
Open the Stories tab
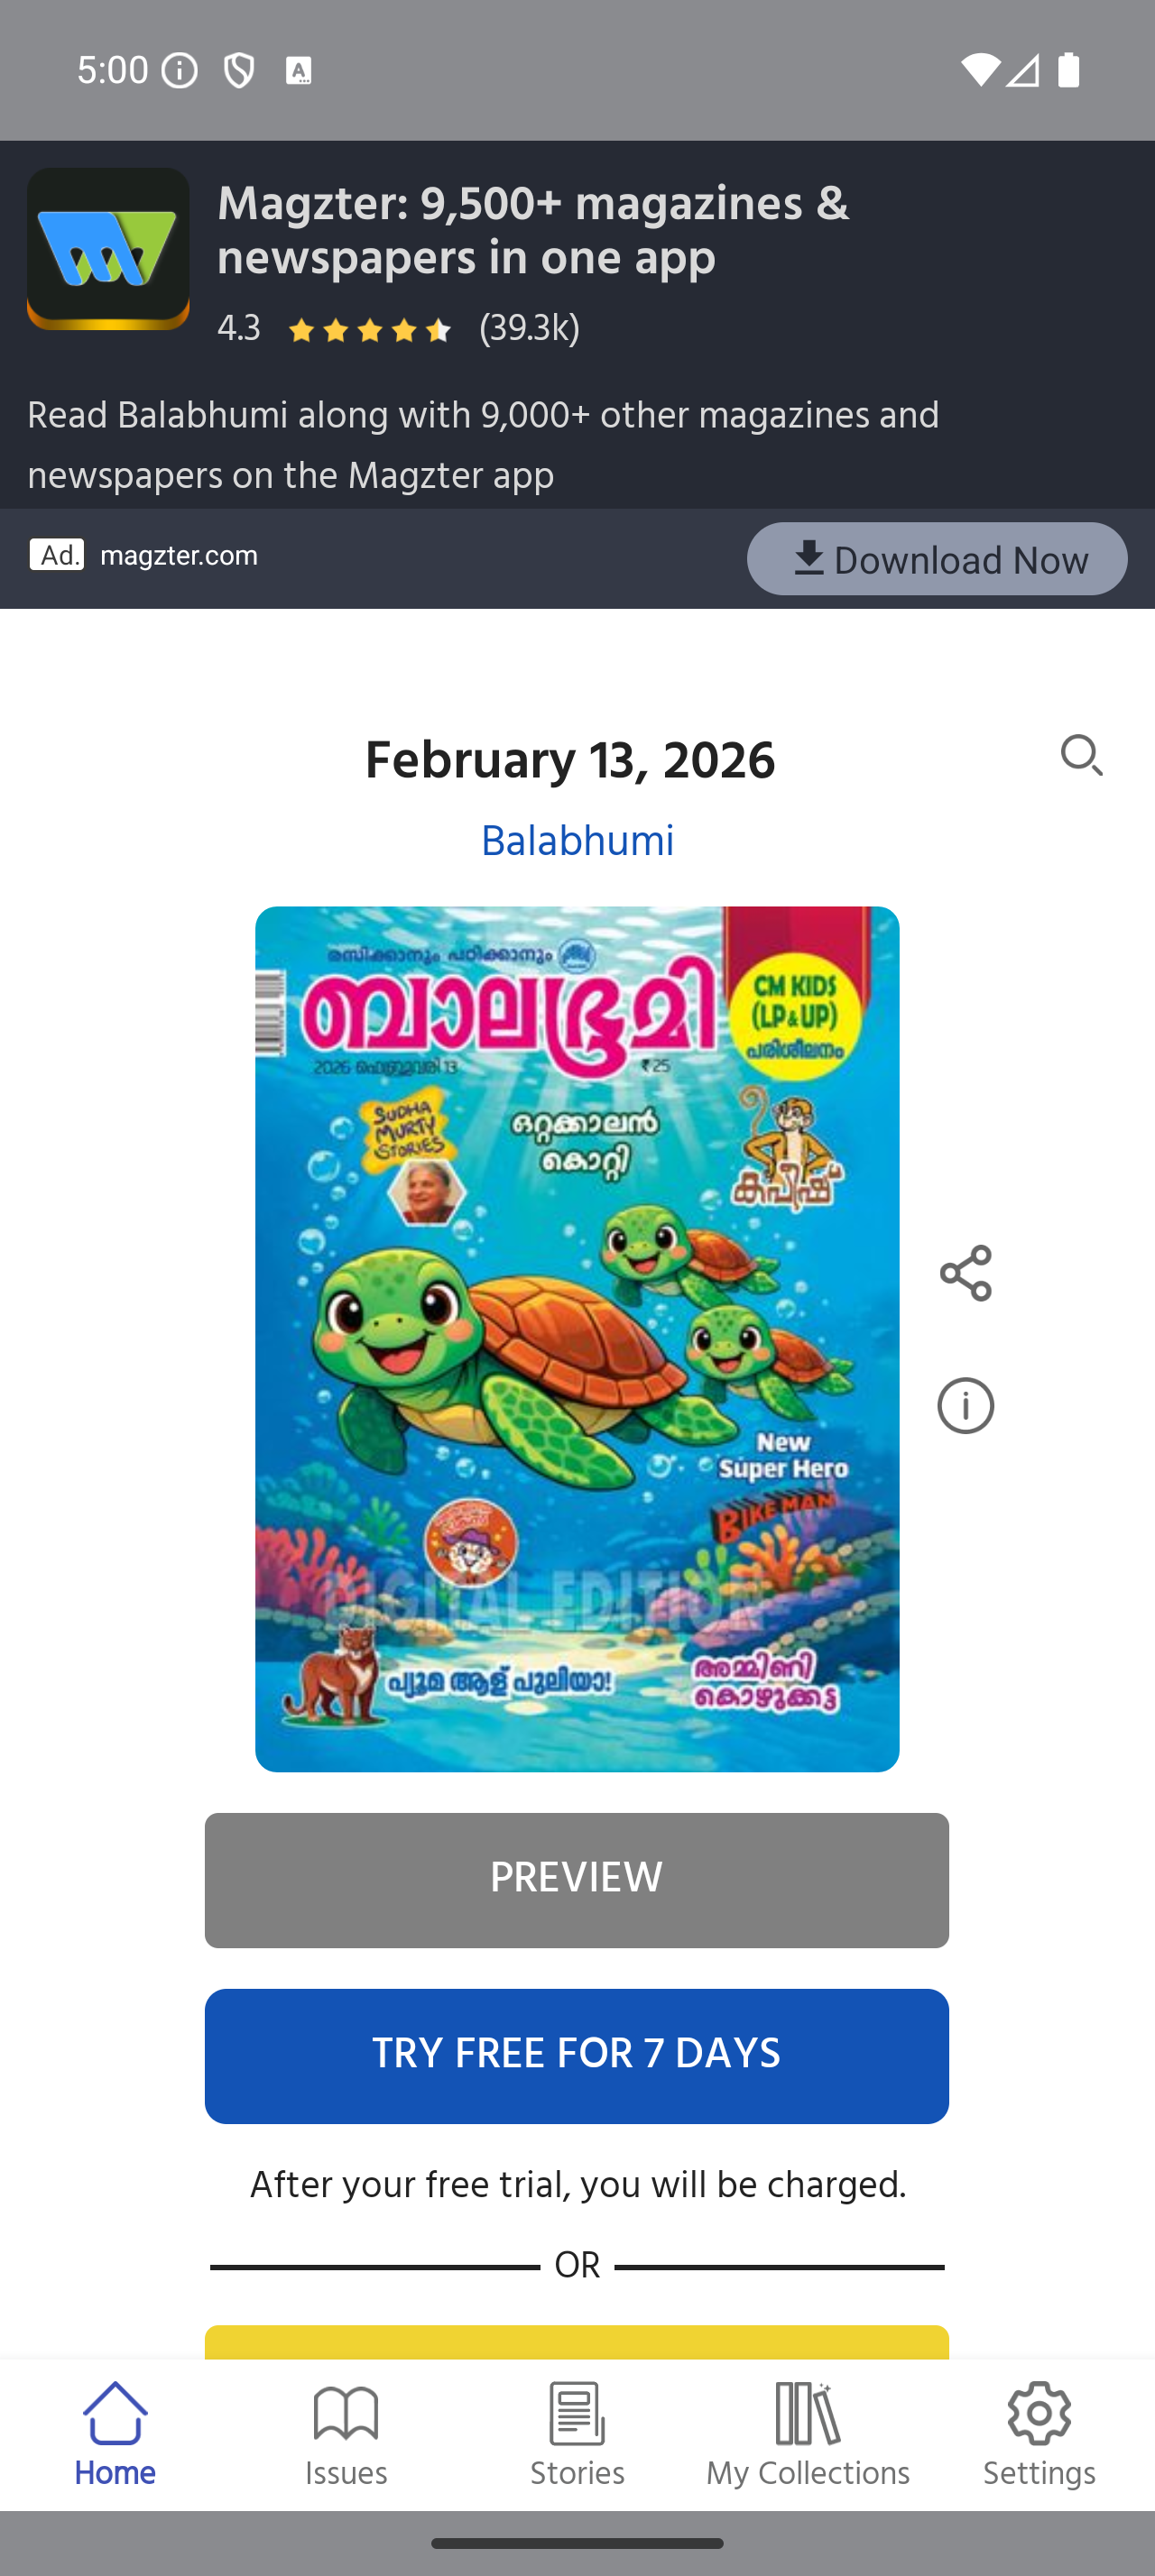coord(577,2434)
